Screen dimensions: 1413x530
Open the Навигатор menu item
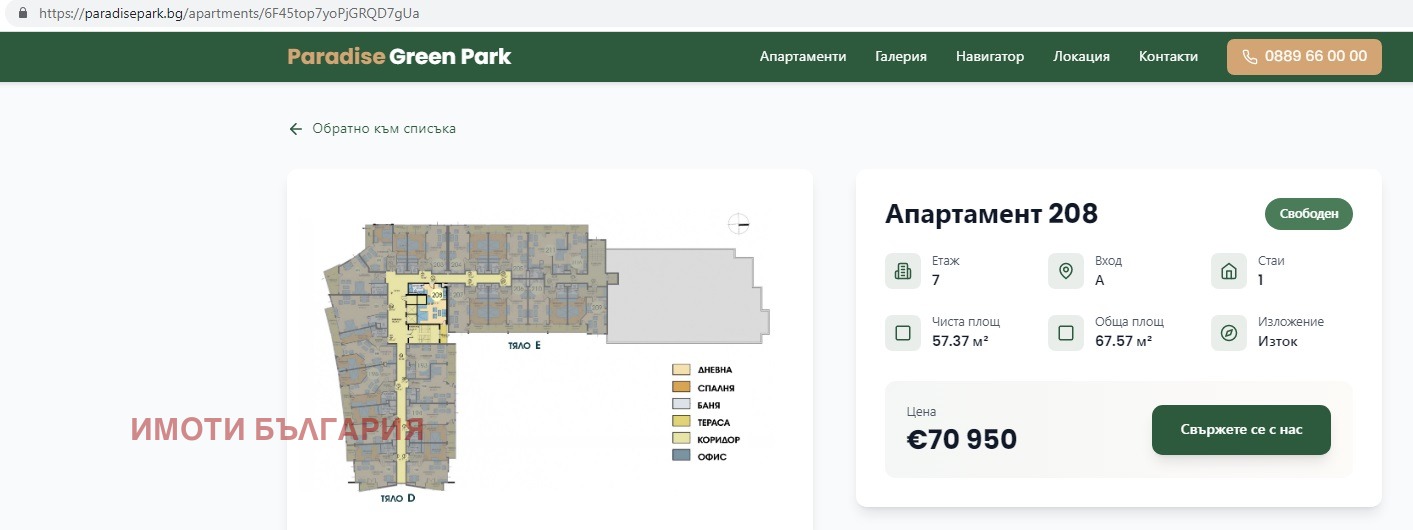[x=989, y=57]
